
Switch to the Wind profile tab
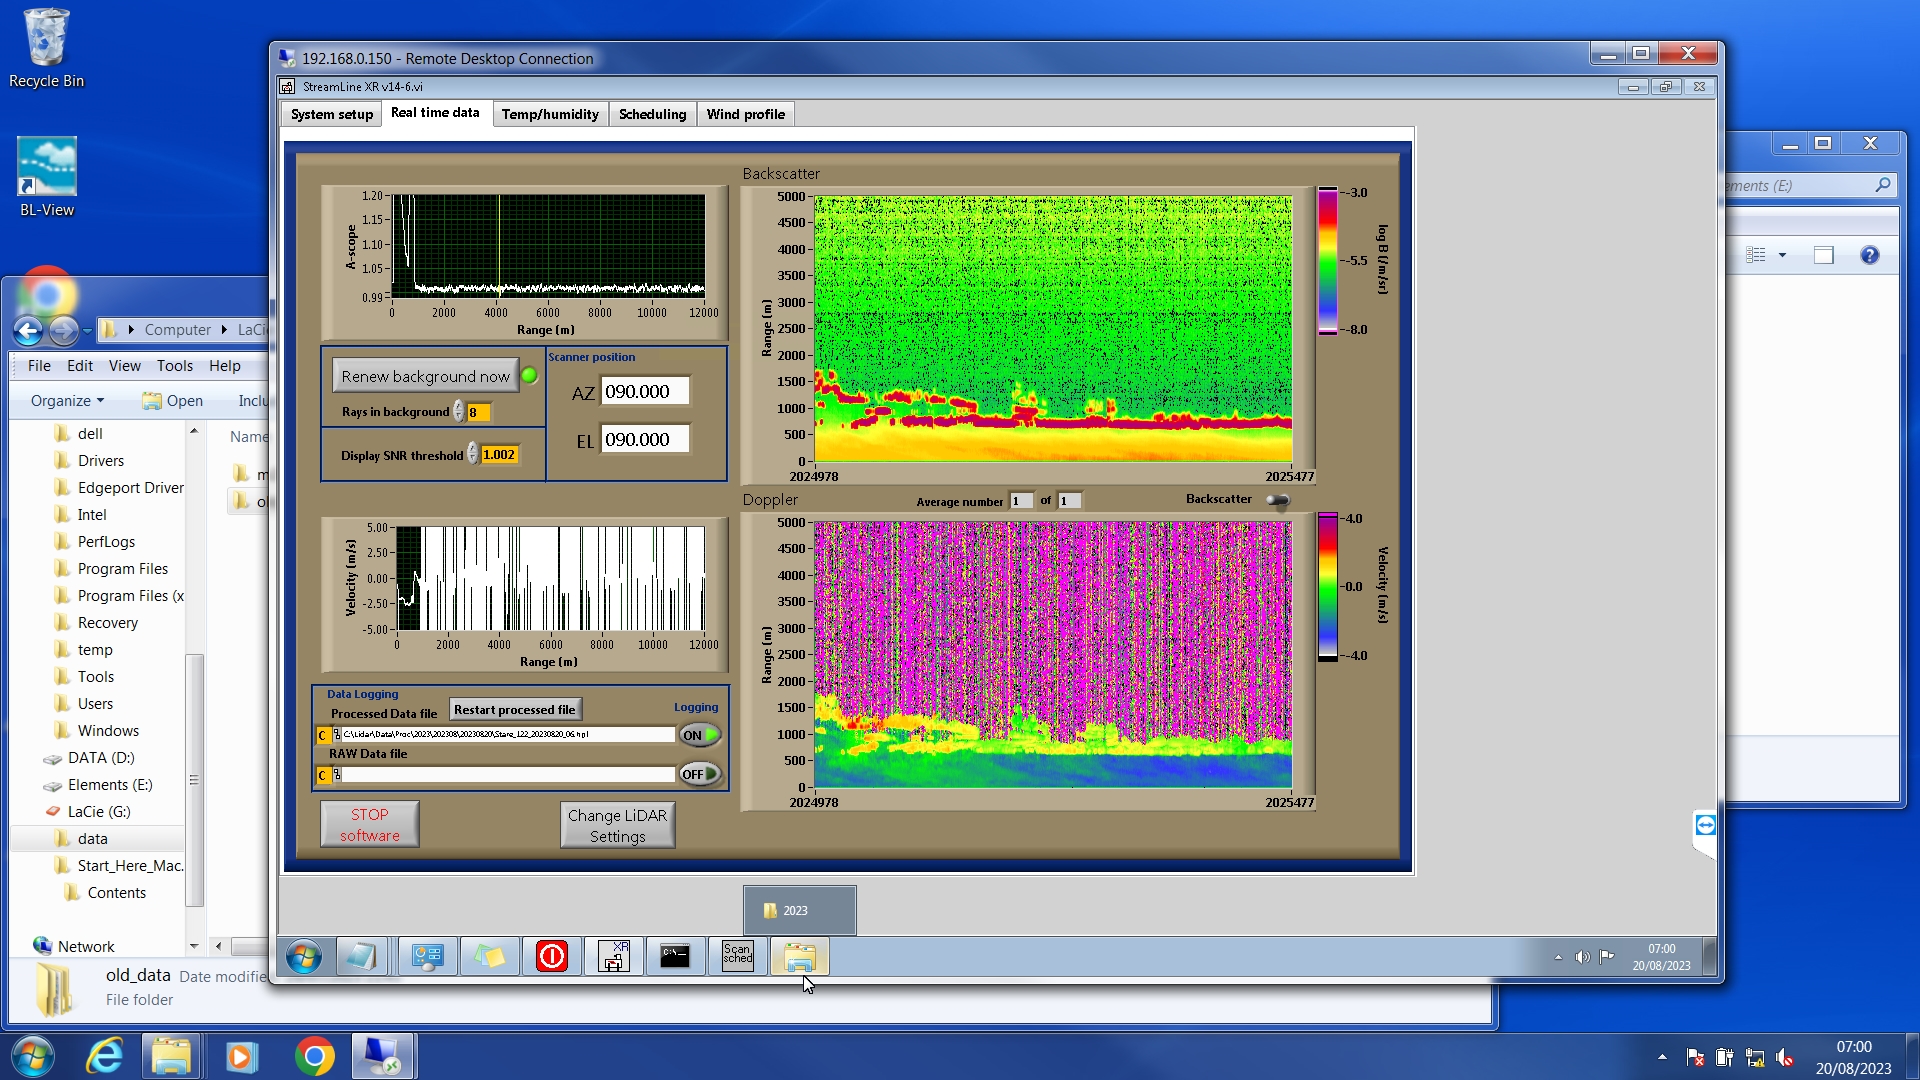(745, 114)
